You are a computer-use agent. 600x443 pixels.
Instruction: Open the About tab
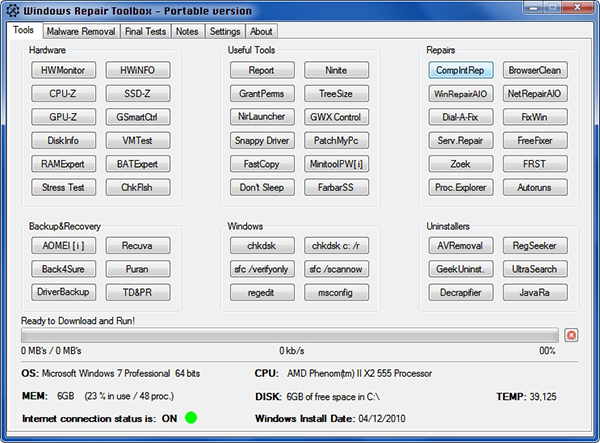pos(261,31)
